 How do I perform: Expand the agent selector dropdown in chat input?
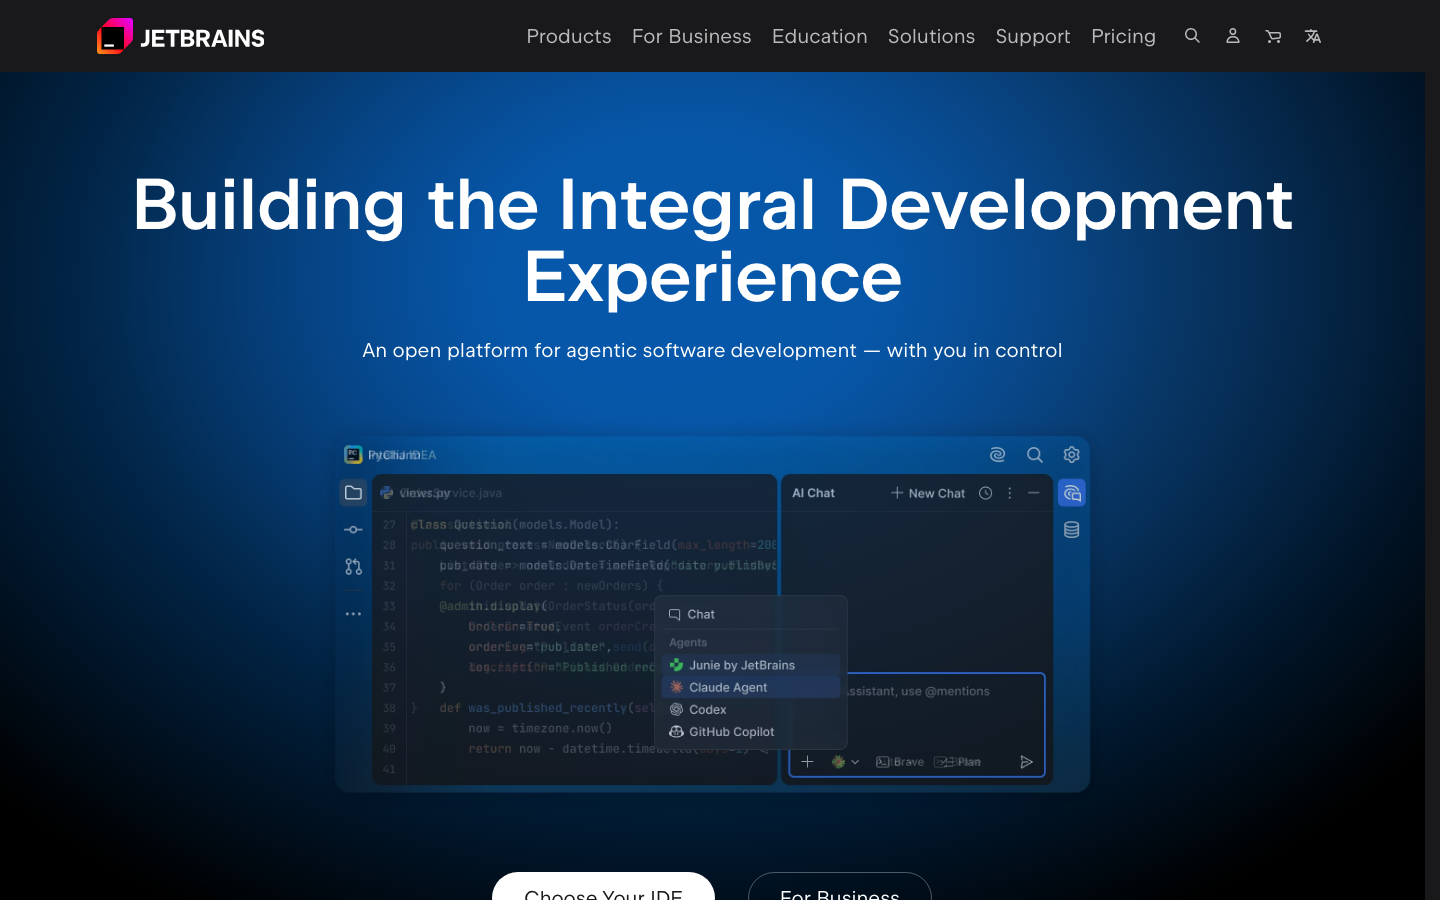(x=846, y=762)
